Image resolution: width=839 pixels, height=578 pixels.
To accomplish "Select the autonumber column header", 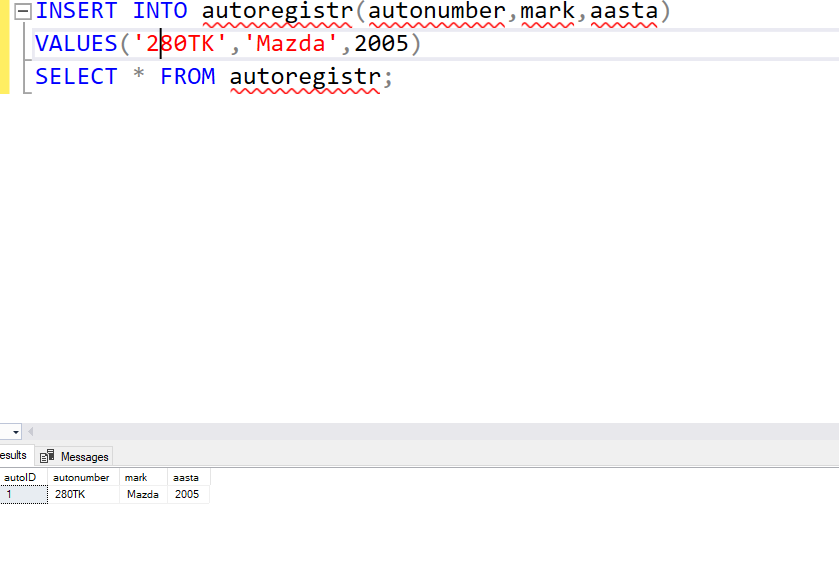I will (x=83, y=477).
